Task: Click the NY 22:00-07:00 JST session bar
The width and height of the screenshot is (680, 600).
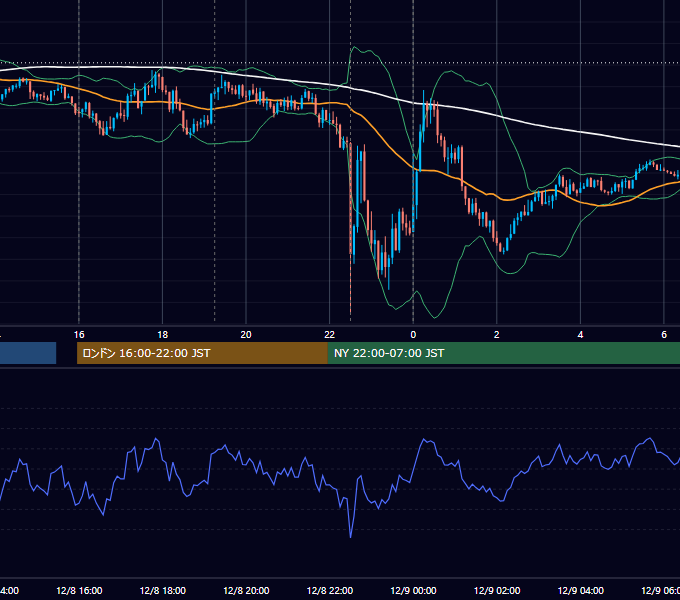Action: click(x=503, y=353)
